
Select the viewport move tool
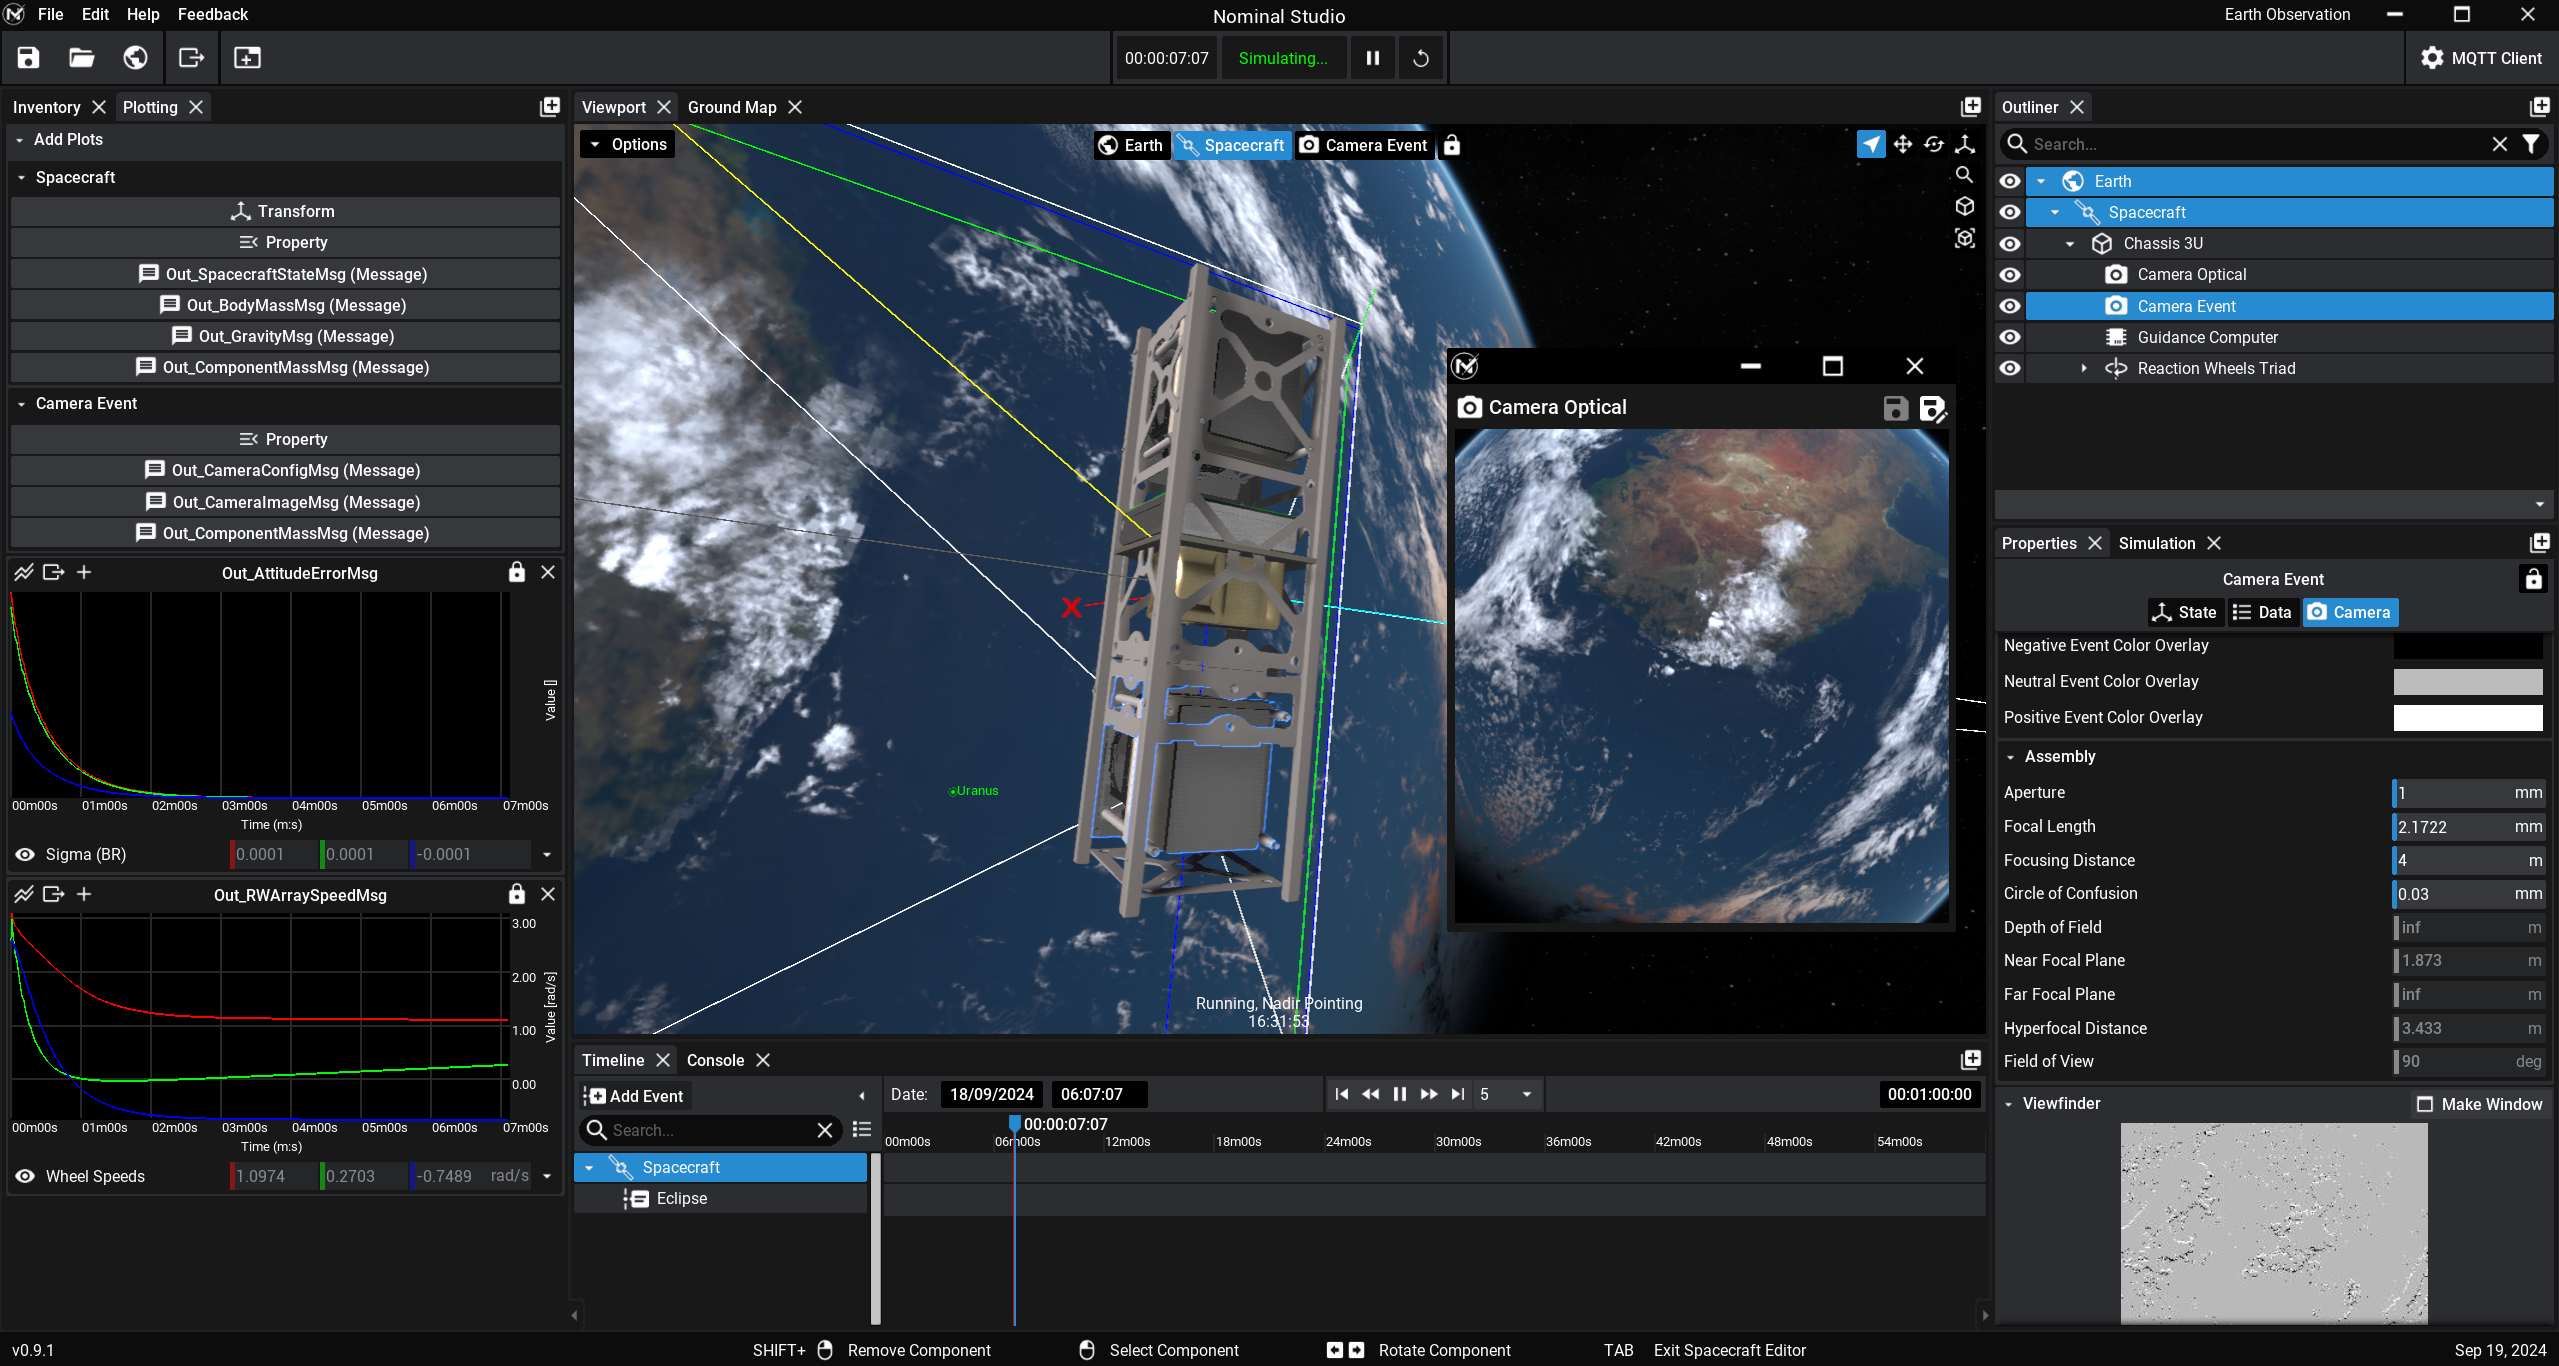point(1902,144)
